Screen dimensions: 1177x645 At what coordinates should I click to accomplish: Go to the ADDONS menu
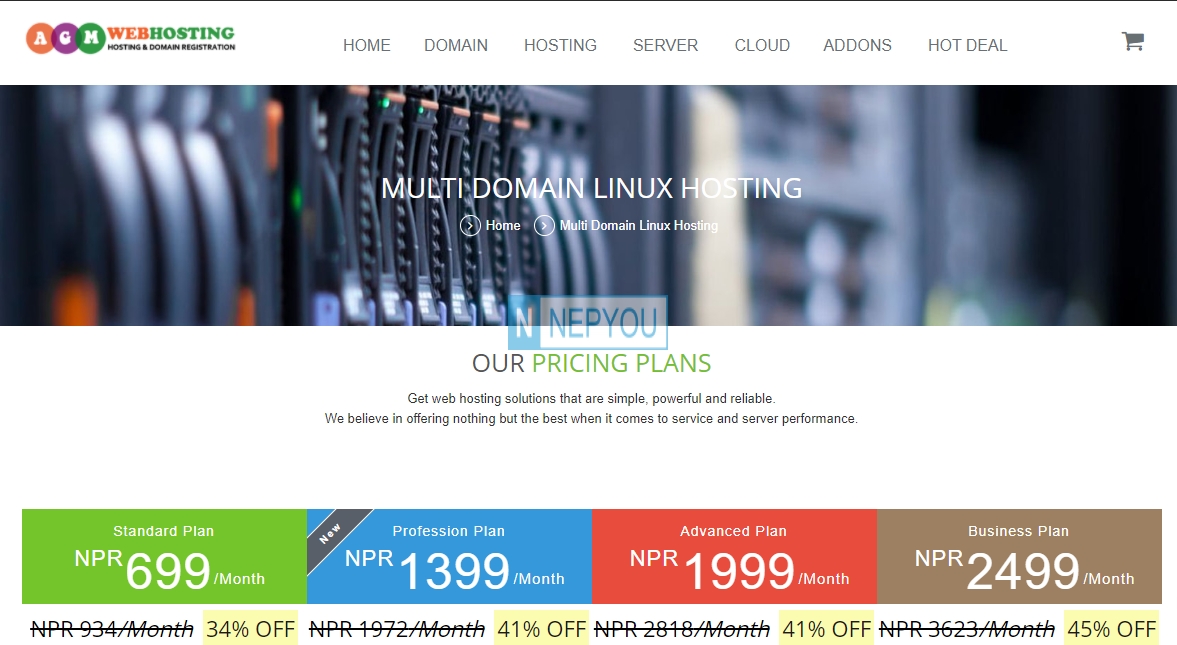click(857, 46)
